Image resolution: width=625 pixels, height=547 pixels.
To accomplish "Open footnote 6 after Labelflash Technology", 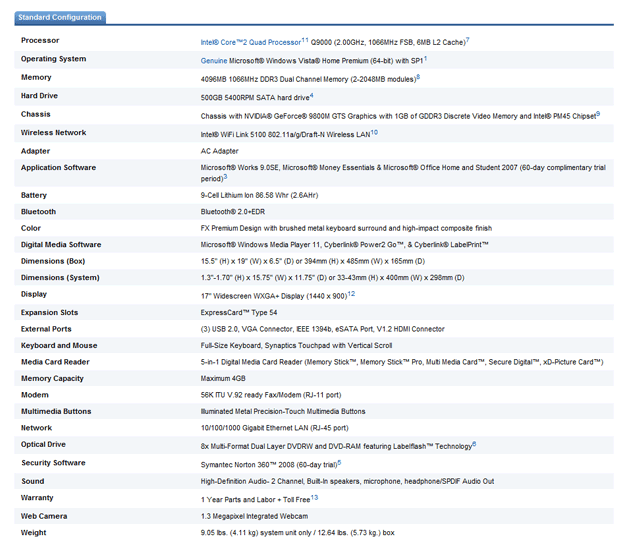I will pyautogui.click(x=474, y=444).
